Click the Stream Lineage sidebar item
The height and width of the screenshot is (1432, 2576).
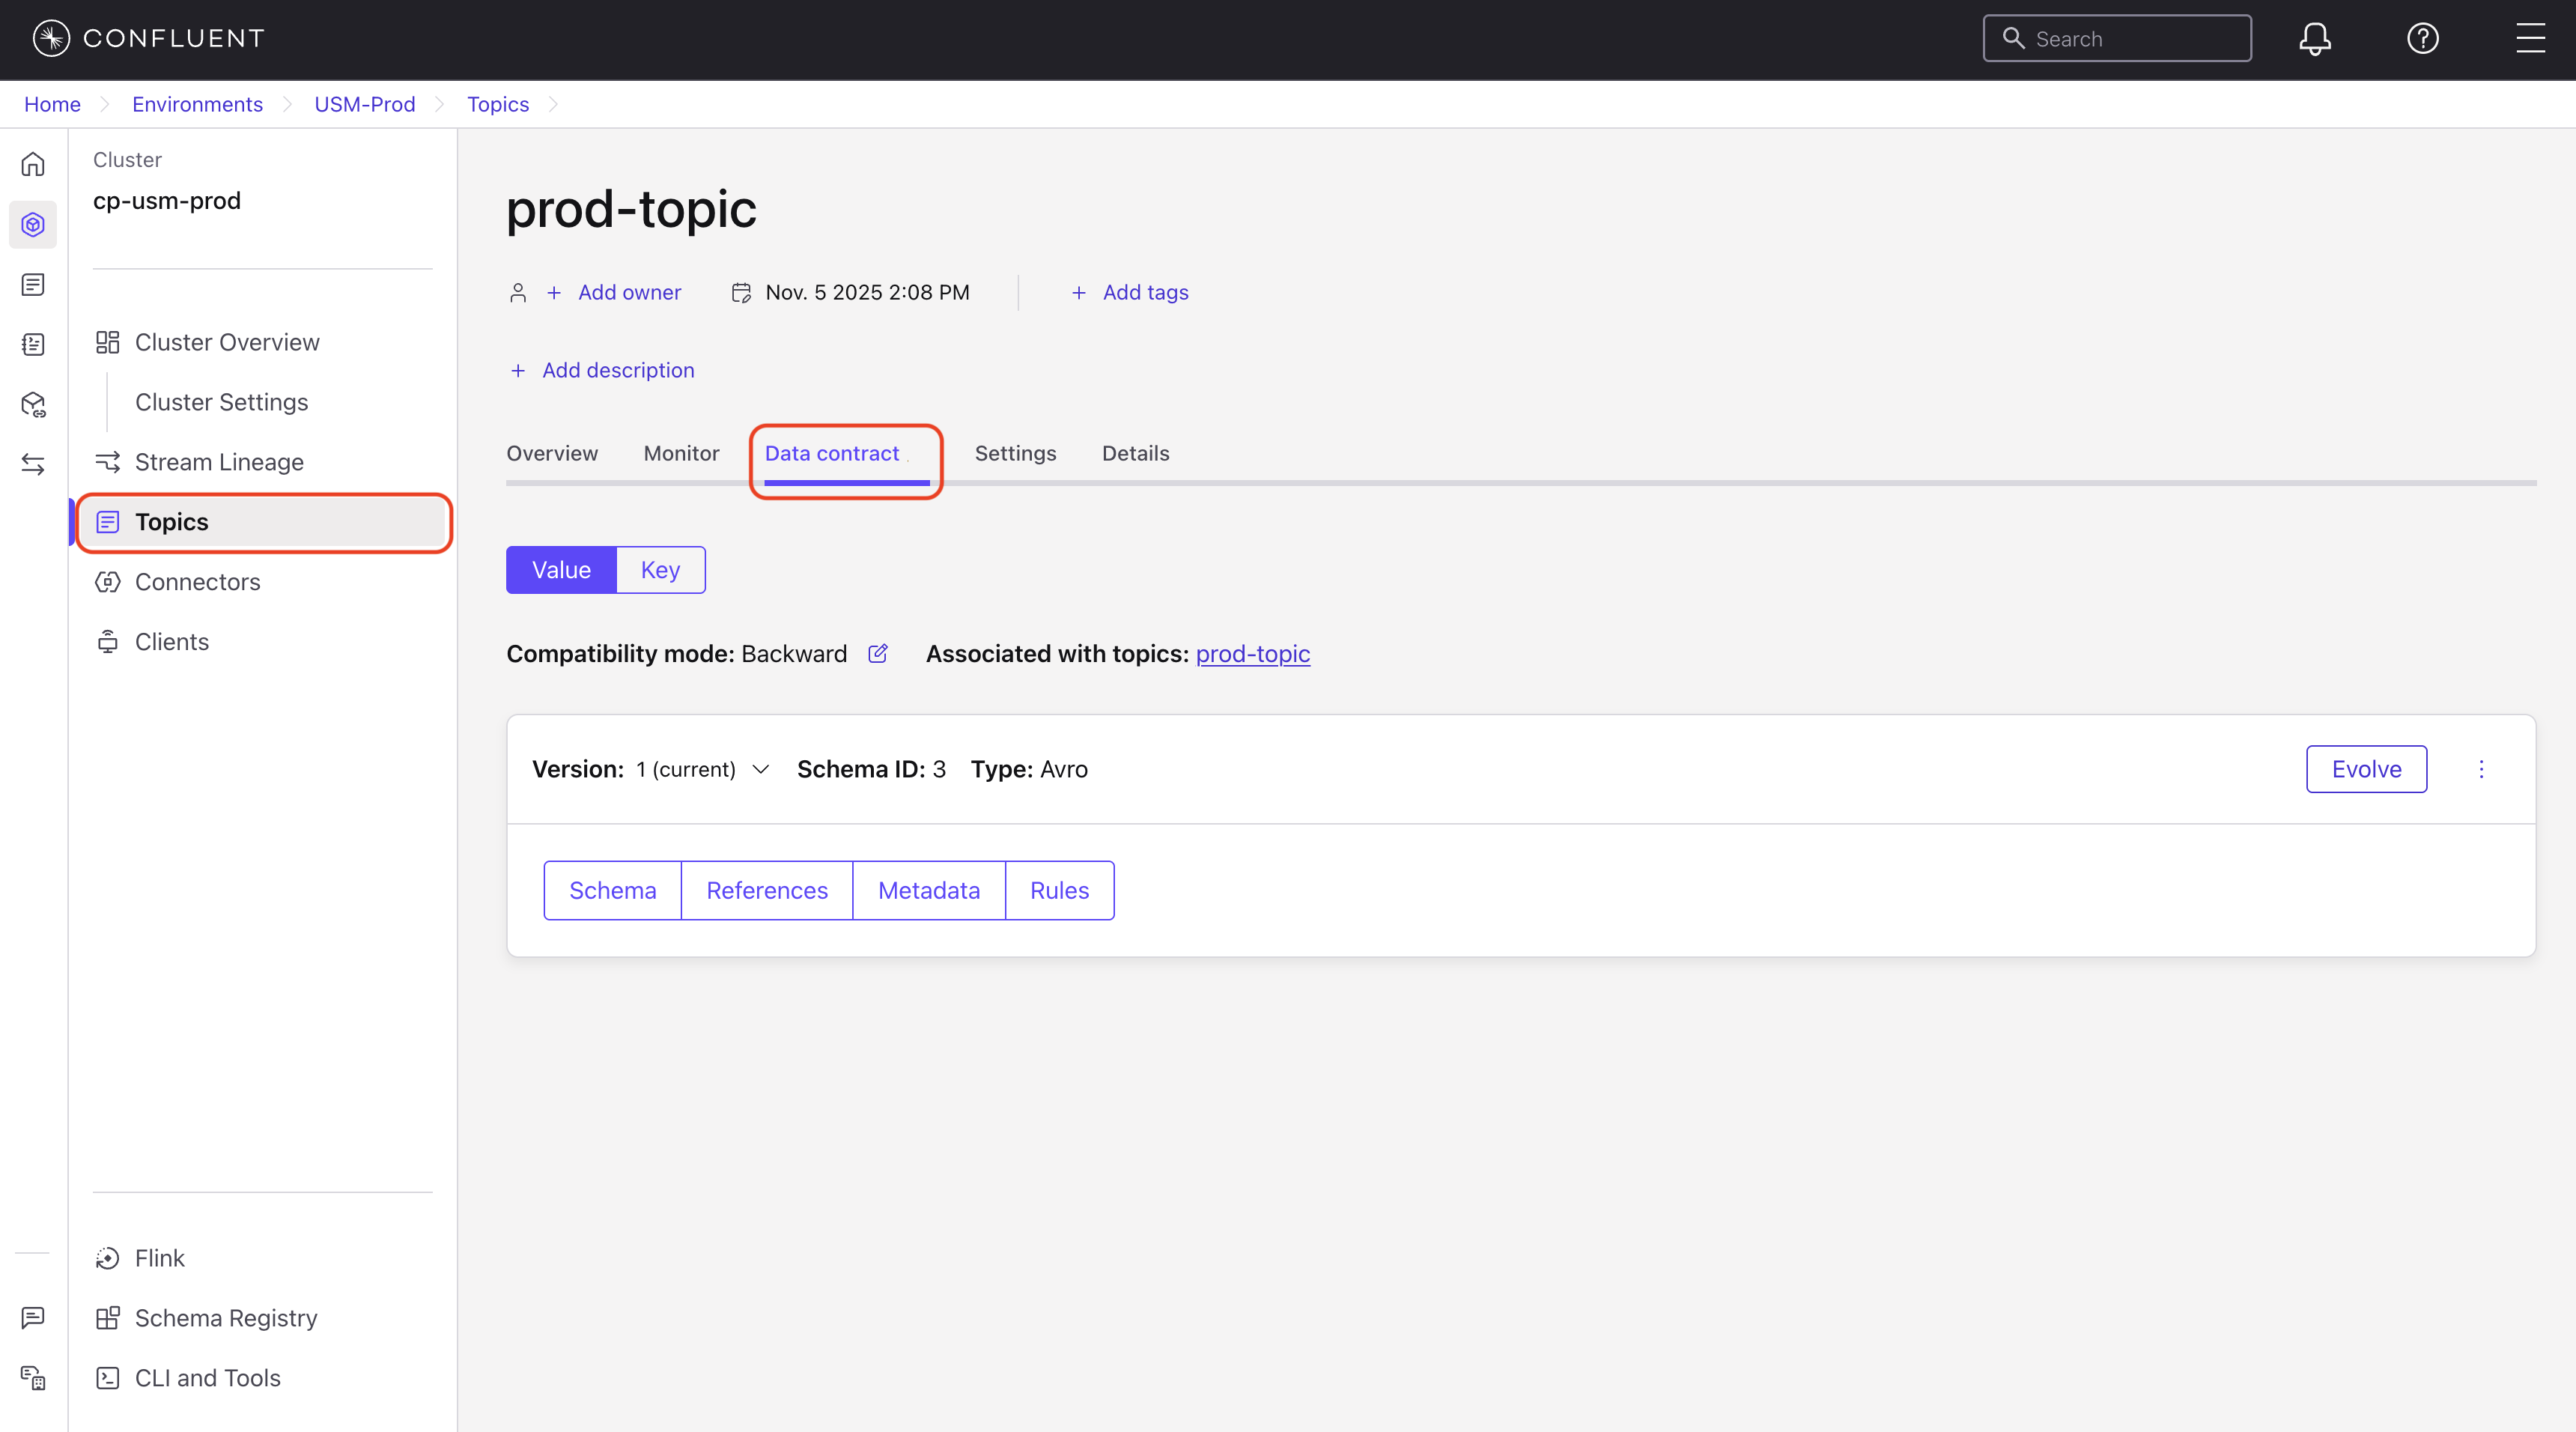[x=219, y=462]
